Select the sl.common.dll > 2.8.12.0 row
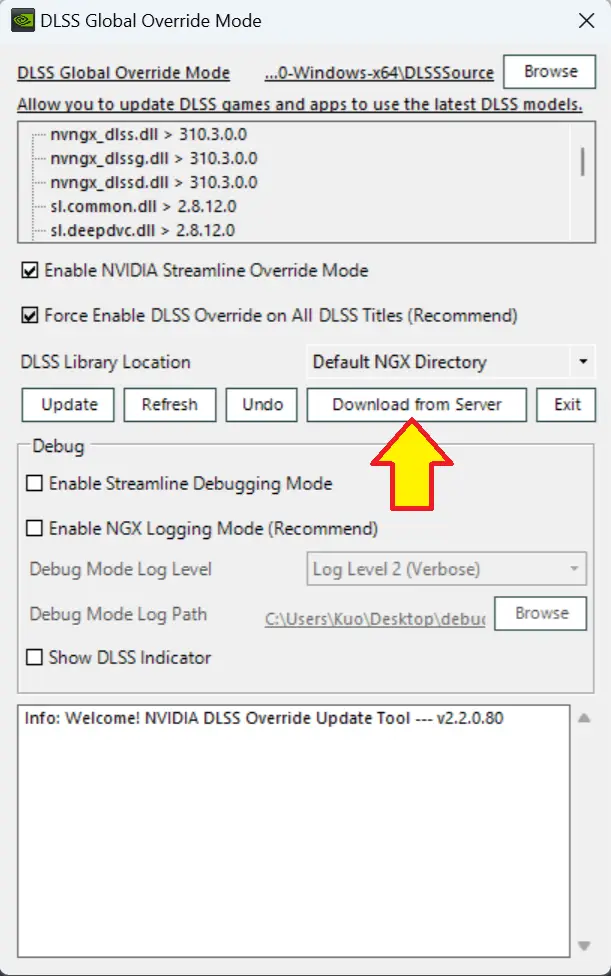Viewport: 611px width, 976px height. click(143, 207)
